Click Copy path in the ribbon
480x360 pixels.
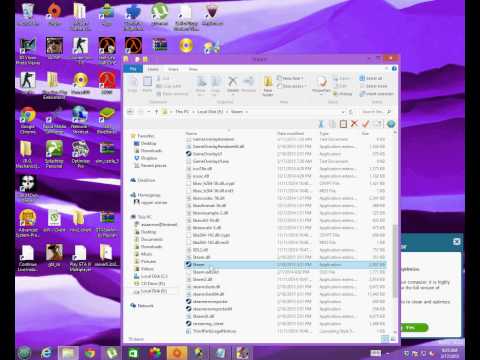[169, 86]
